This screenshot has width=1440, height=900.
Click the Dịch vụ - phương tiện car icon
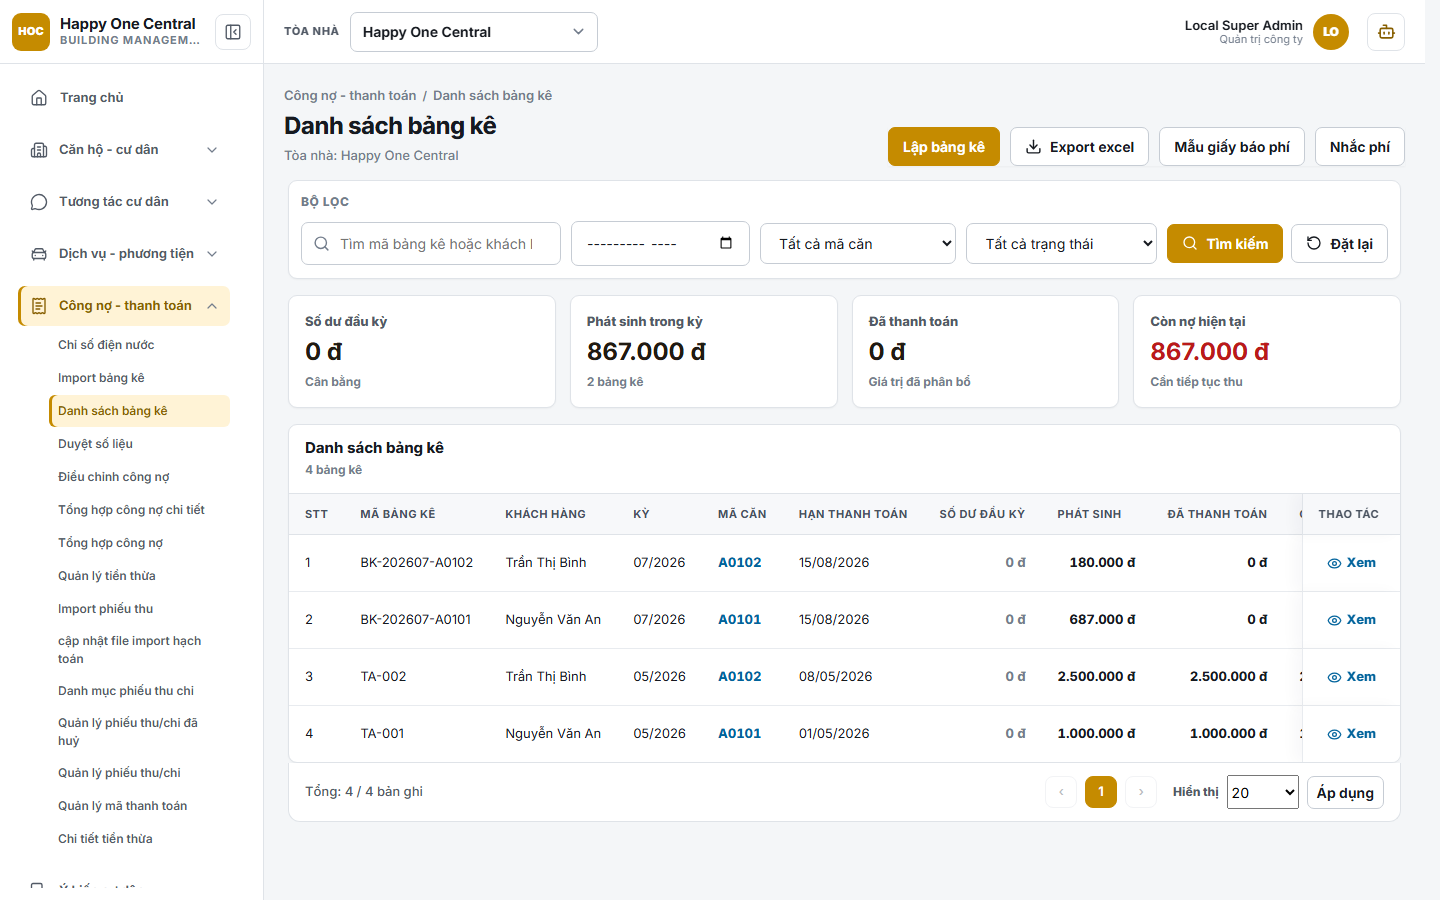[x=39, y=254]
